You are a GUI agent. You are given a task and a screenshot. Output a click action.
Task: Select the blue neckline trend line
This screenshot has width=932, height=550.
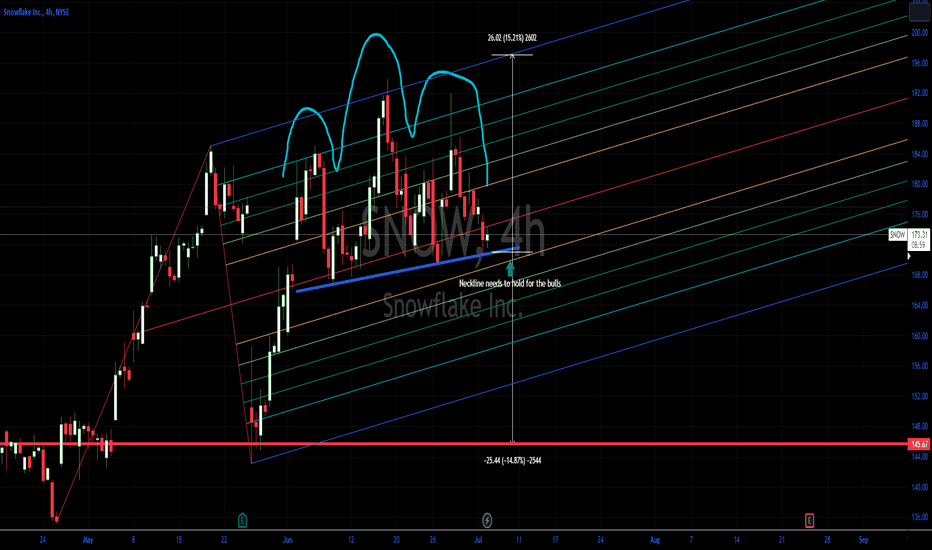tap(408, 269)
